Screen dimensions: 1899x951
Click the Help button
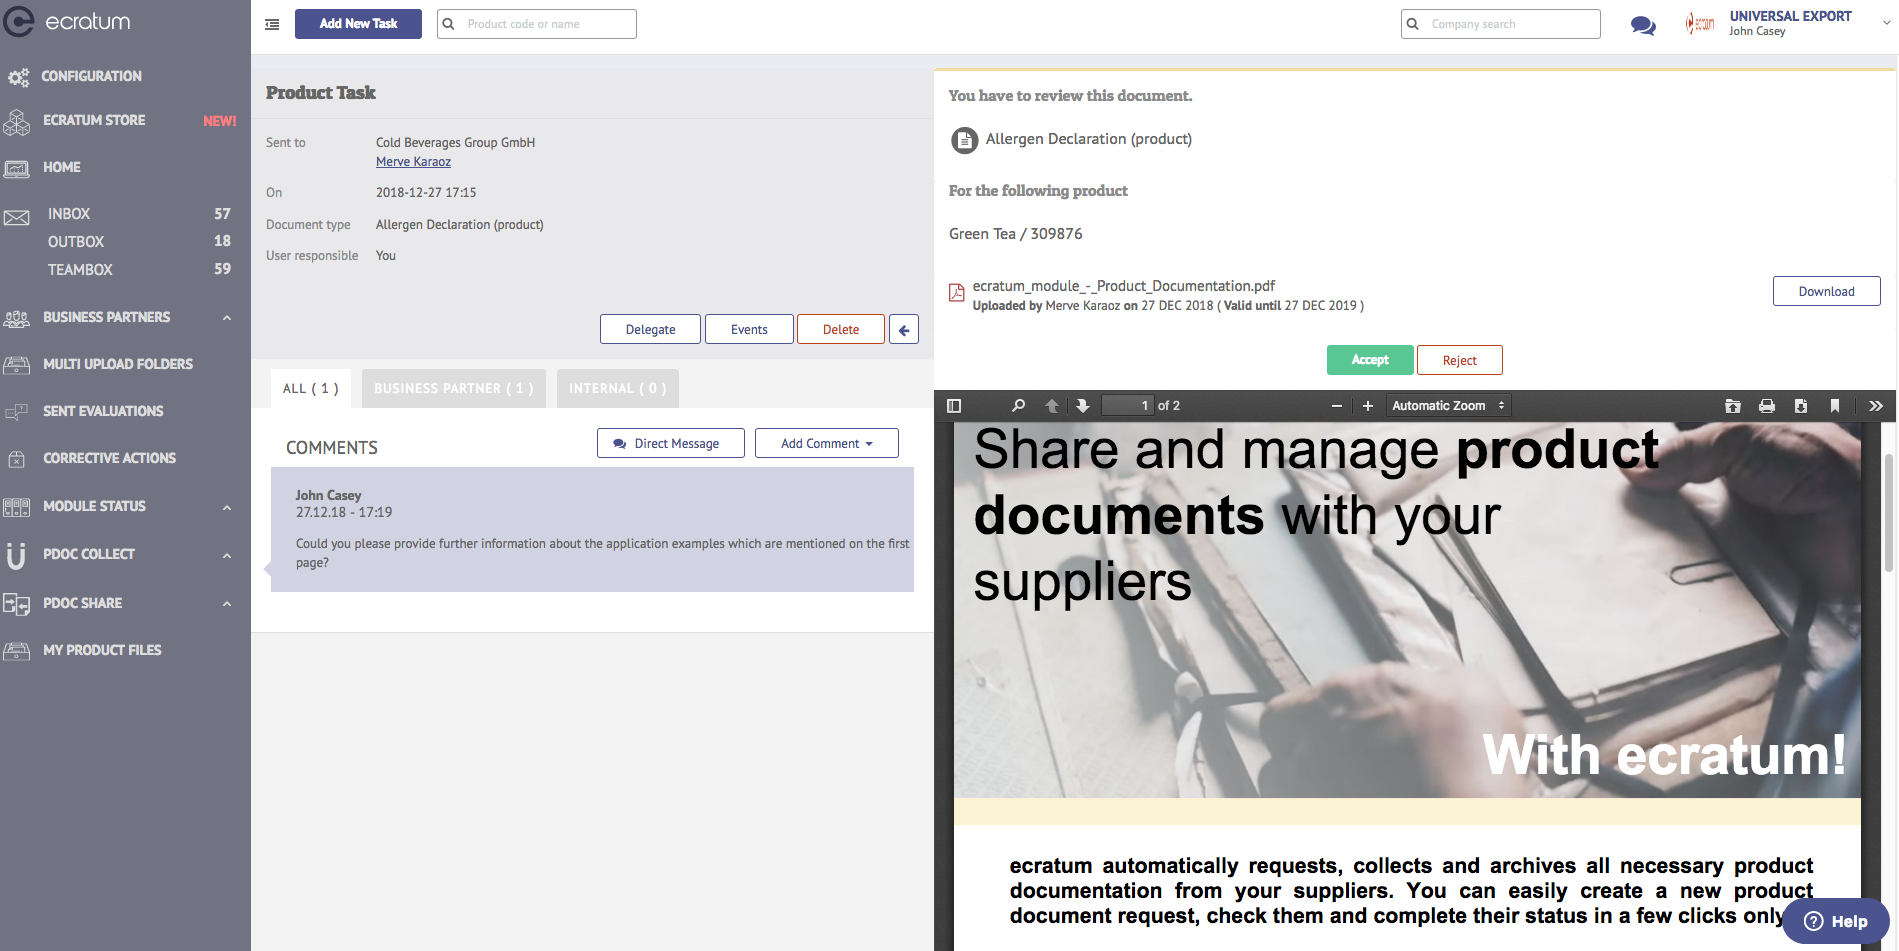coord(1836,921)
